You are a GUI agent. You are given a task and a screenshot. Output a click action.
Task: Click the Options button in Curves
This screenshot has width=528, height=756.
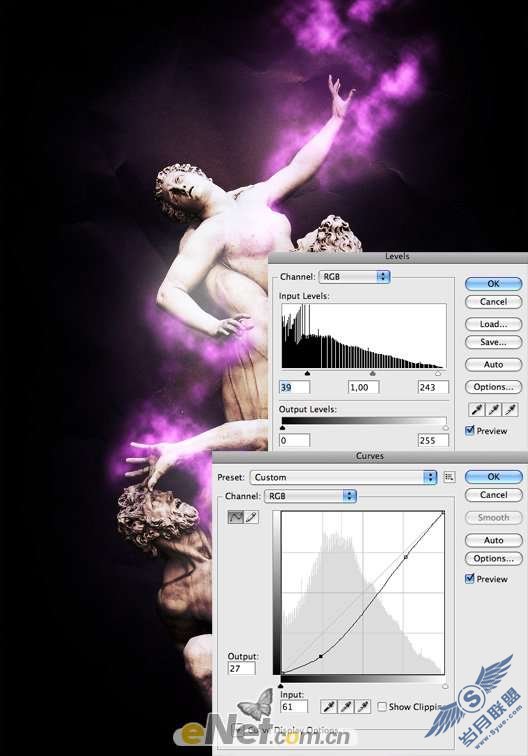493,558
